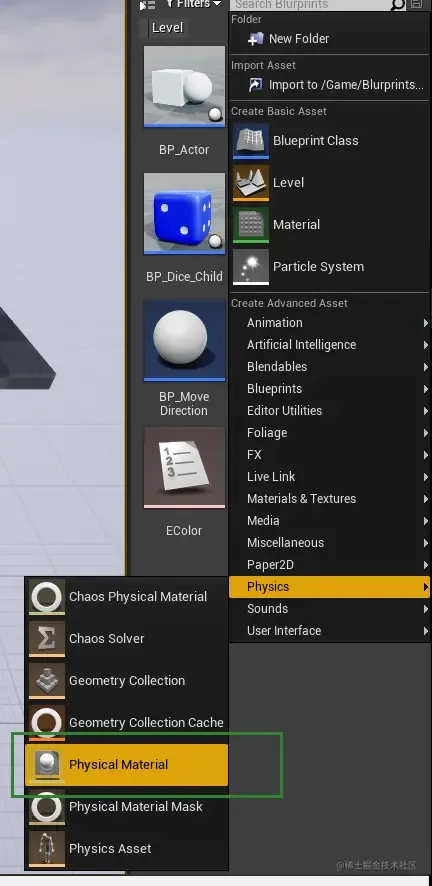
Task: Expand the Animation submenu
Action: [329, 323]
